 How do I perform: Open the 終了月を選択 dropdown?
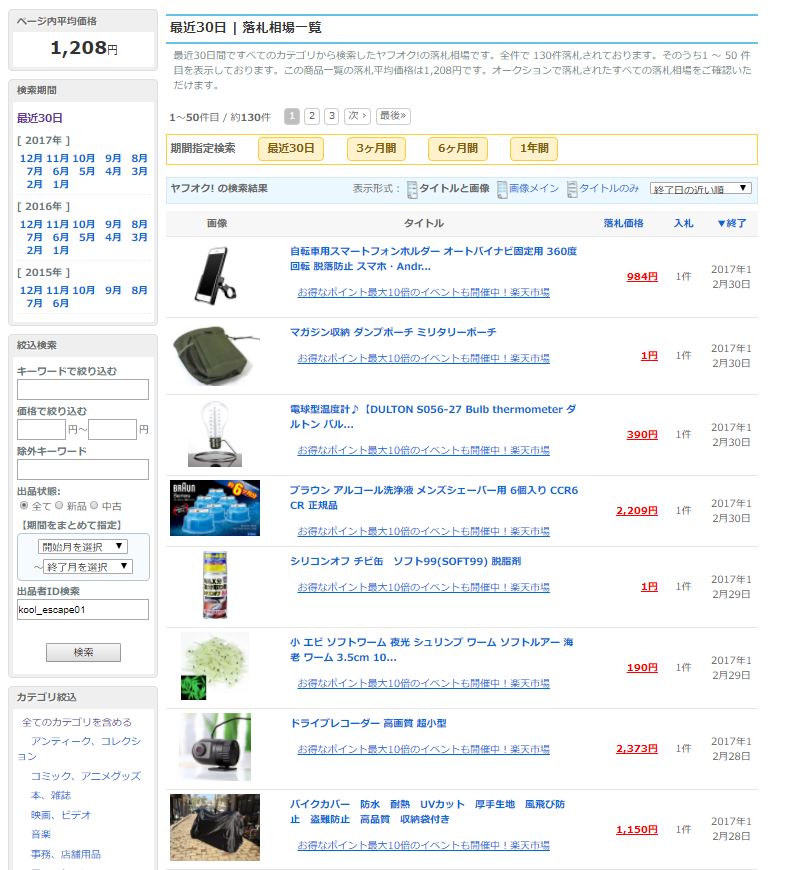click(88, 566)
